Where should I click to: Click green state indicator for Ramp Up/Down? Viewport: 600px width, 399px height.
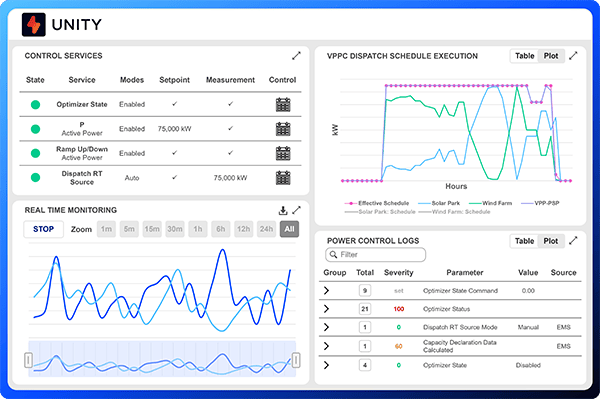[x=36, y=153]
